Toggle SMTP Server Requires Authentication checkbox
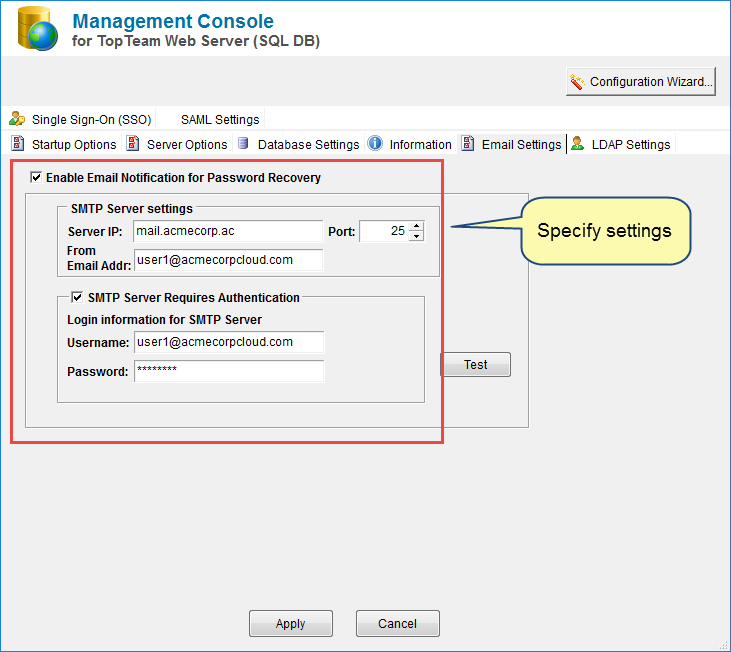The image size is (731, 652). 77,297
